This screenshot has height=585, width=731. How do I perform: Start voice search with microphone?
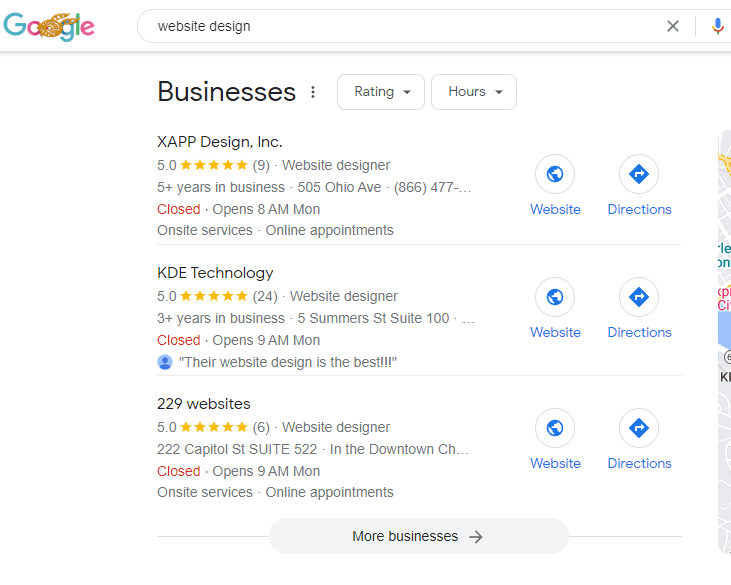coord(717,26)
